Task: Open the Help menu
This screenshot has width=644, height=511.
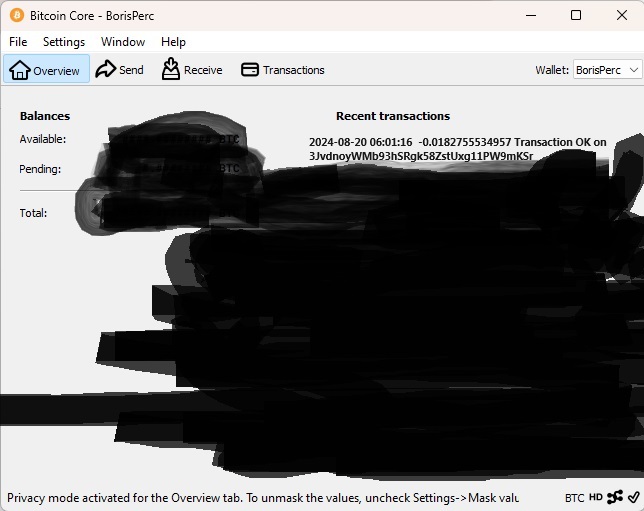Action: [173, 42]
